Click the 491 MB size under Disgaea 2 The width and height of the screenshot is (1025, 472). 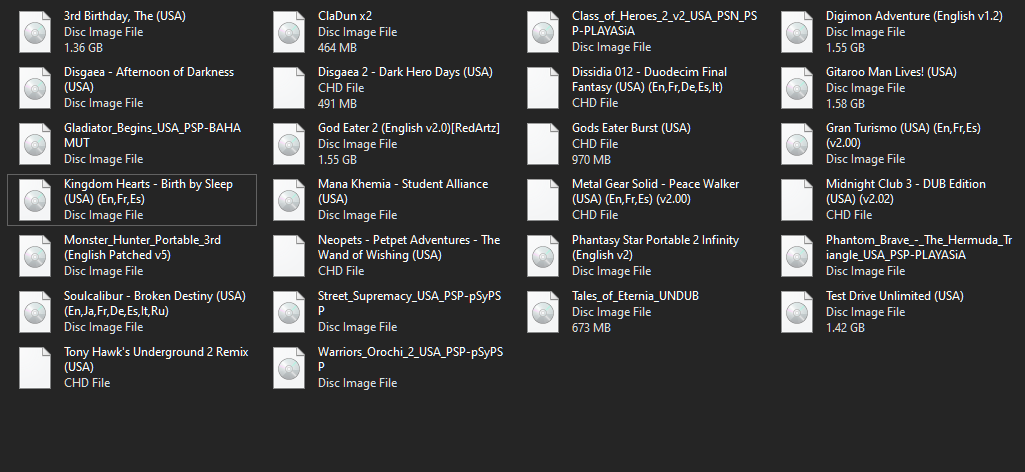click(x=337, y=104)
